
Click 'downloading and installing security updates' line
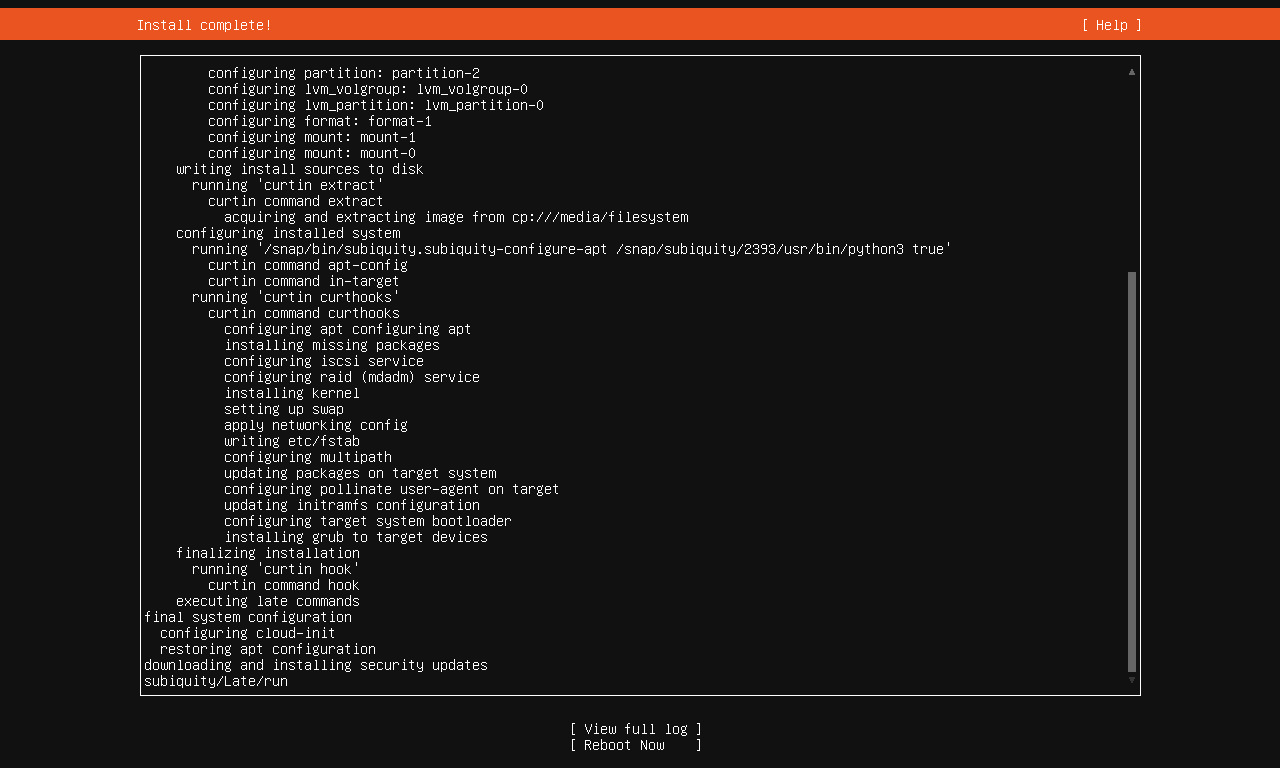[x=316, y=665]
